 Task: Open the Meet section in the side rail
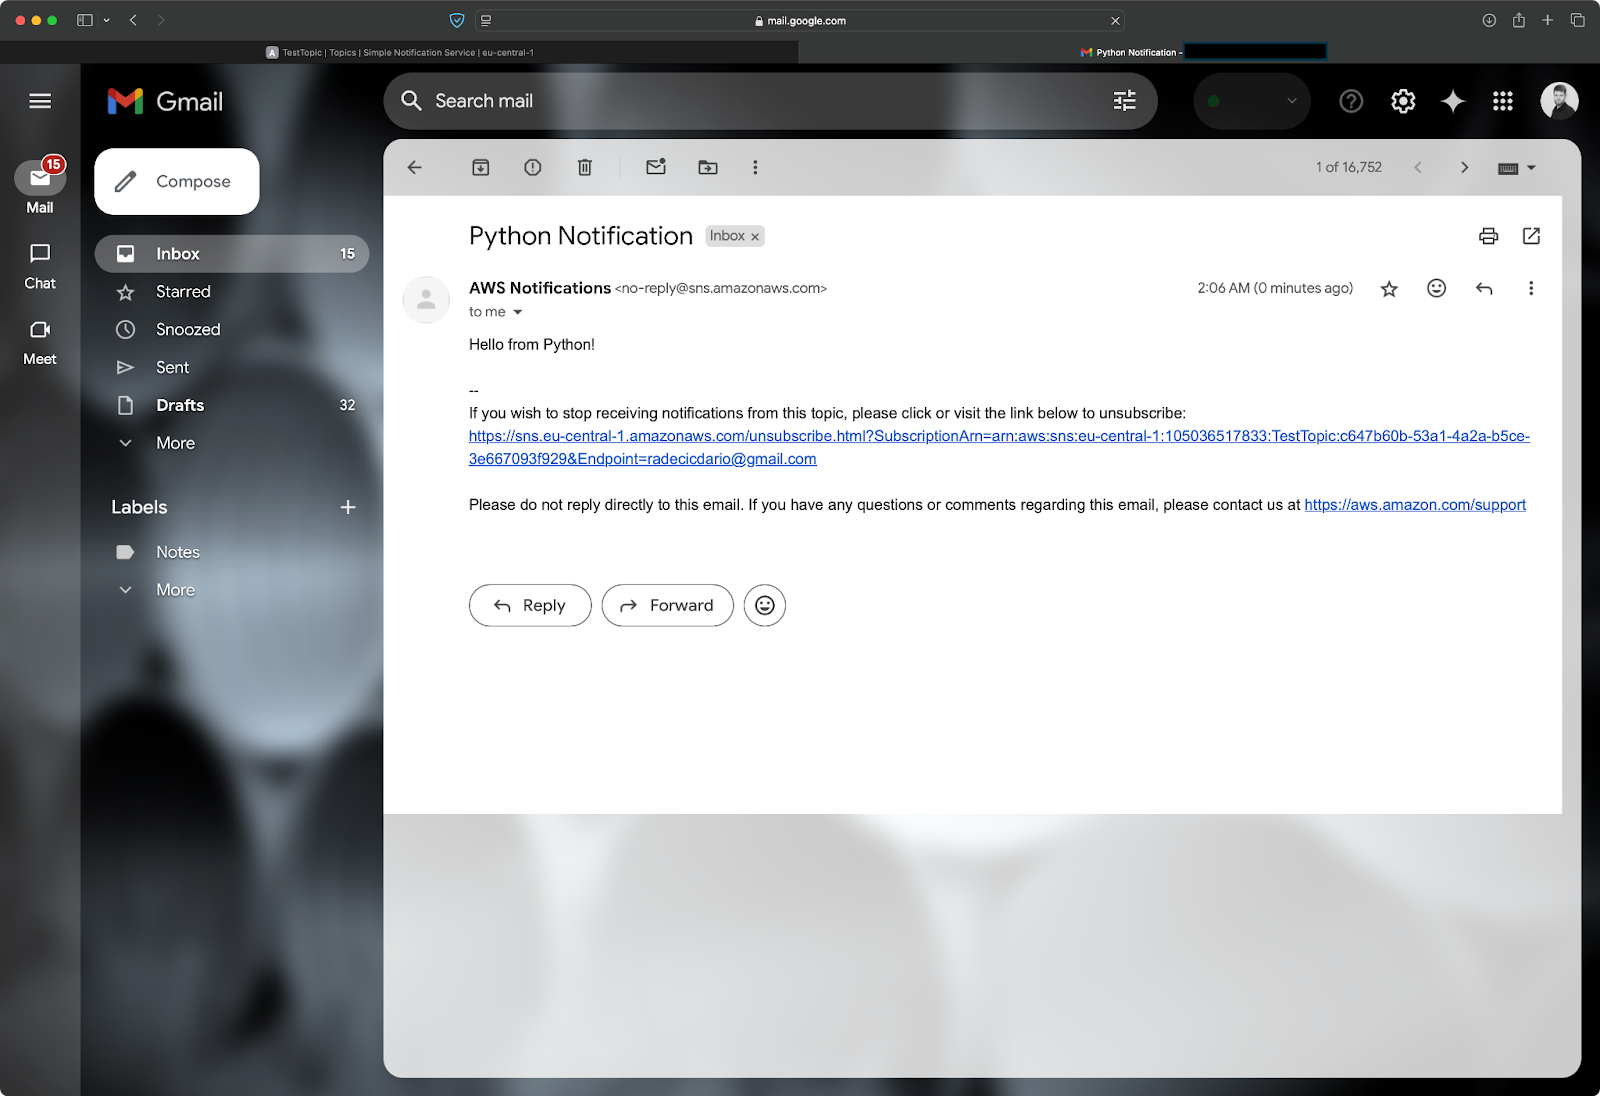[40, 342]
